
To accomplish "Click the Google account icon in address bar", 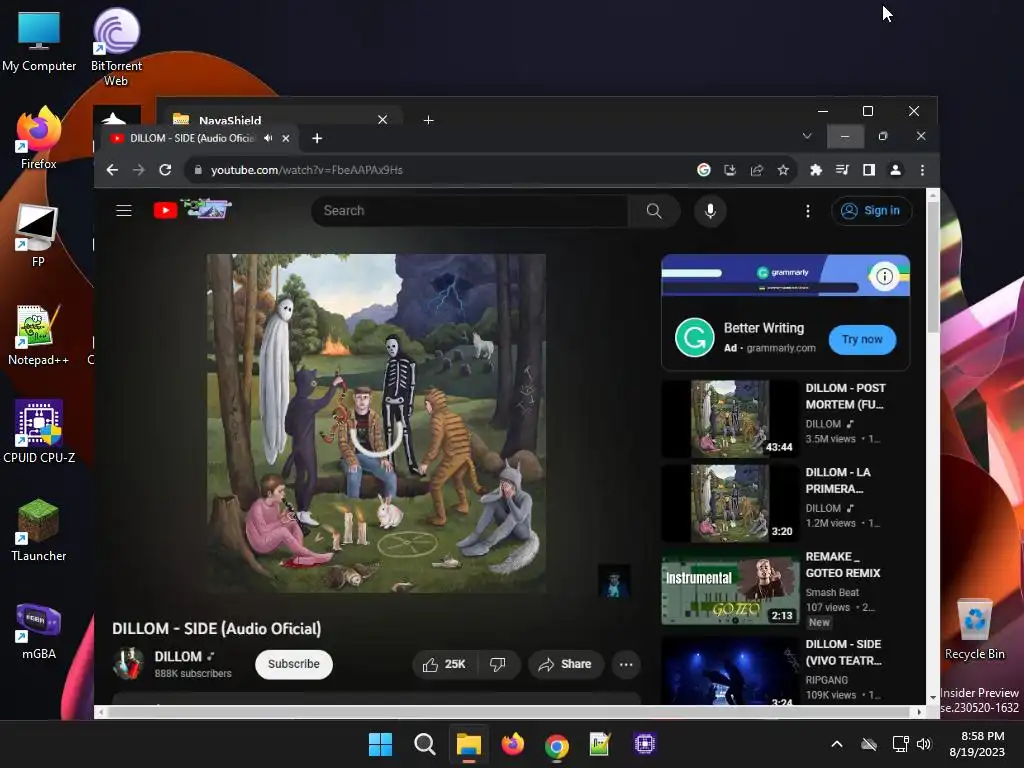I will click(x=703, y=170).
